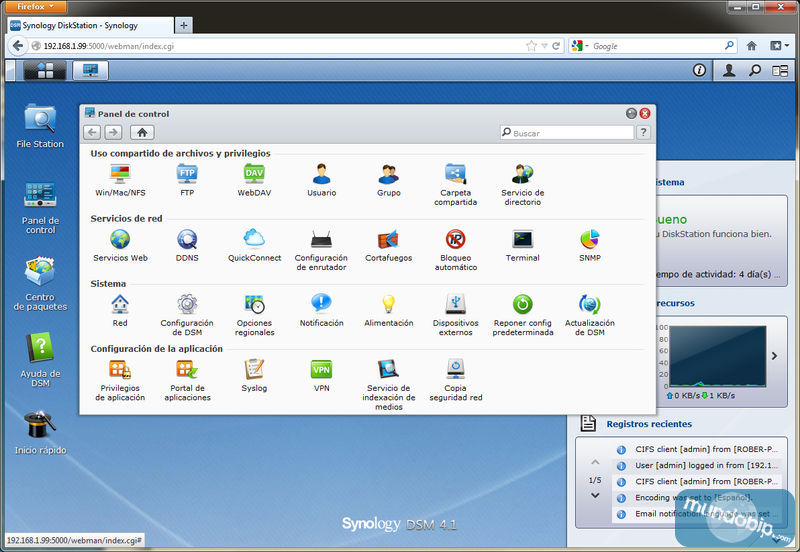The image size is (800, 552).
Task: Open Configuración de DSM
Action: [187, 315]
